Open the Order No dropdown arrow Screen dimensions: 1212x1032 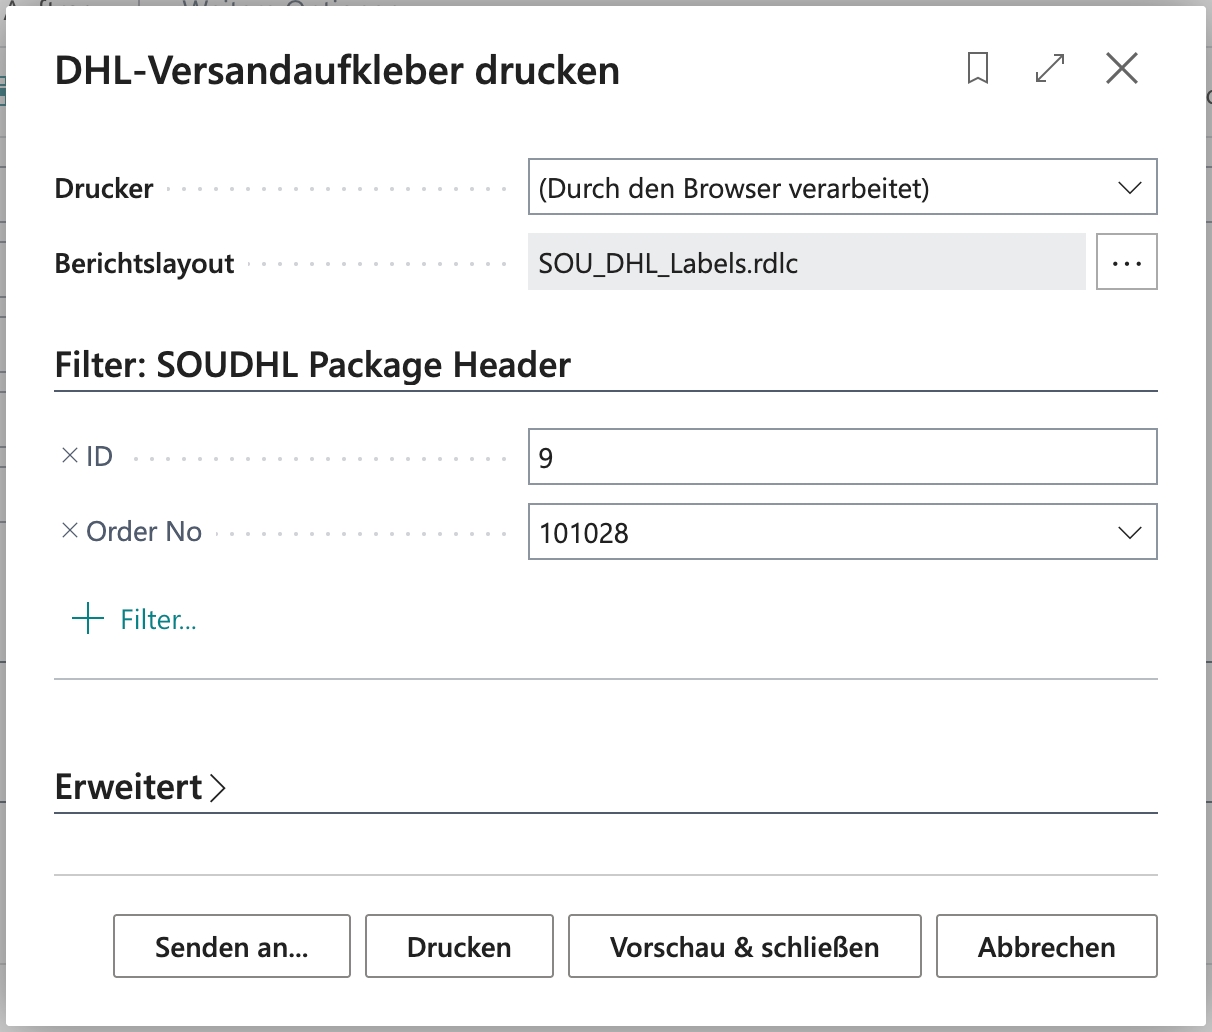[1129, 532]
